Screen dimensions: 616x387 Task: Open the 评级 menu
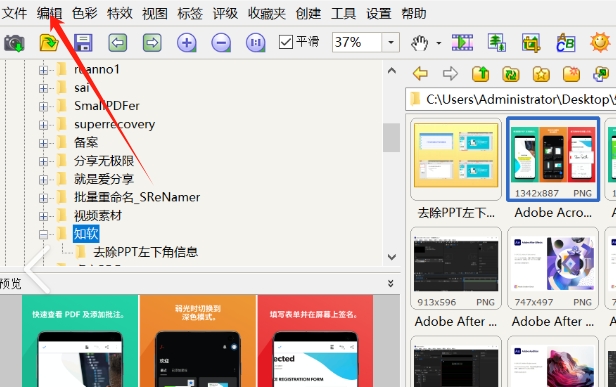pyautogui.click(x=225, y=13)
